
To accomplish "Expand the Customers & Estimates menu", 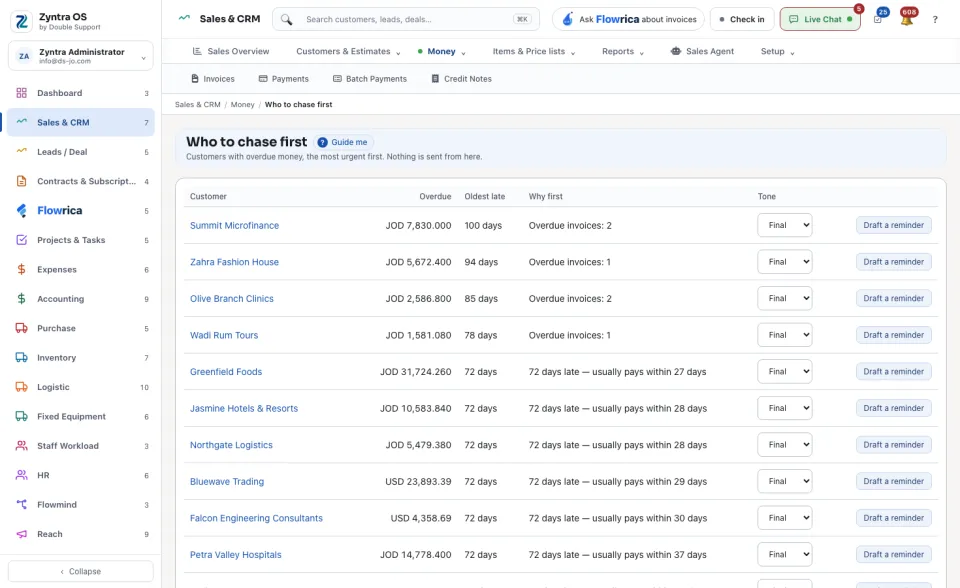I will (x=348, y=51).
